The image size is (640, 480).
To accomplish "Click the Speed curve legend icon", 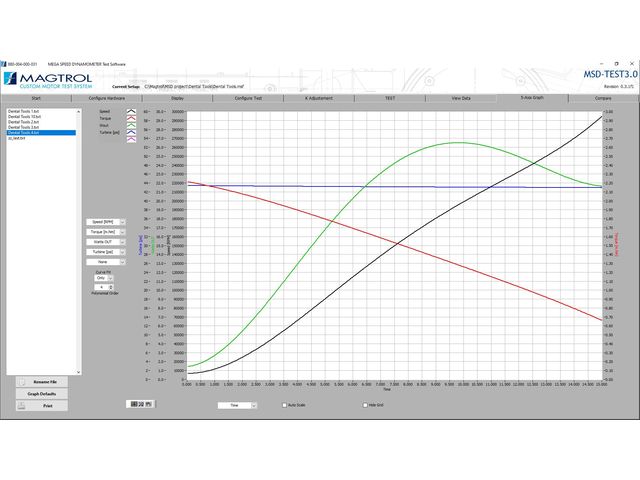I will [x=130, y=111].
